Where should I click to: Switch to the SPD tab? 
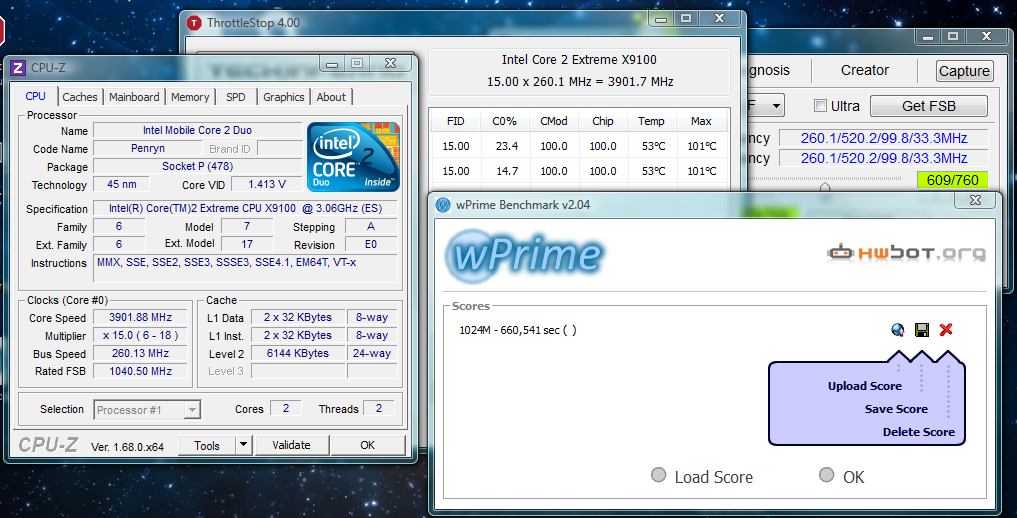236,97
